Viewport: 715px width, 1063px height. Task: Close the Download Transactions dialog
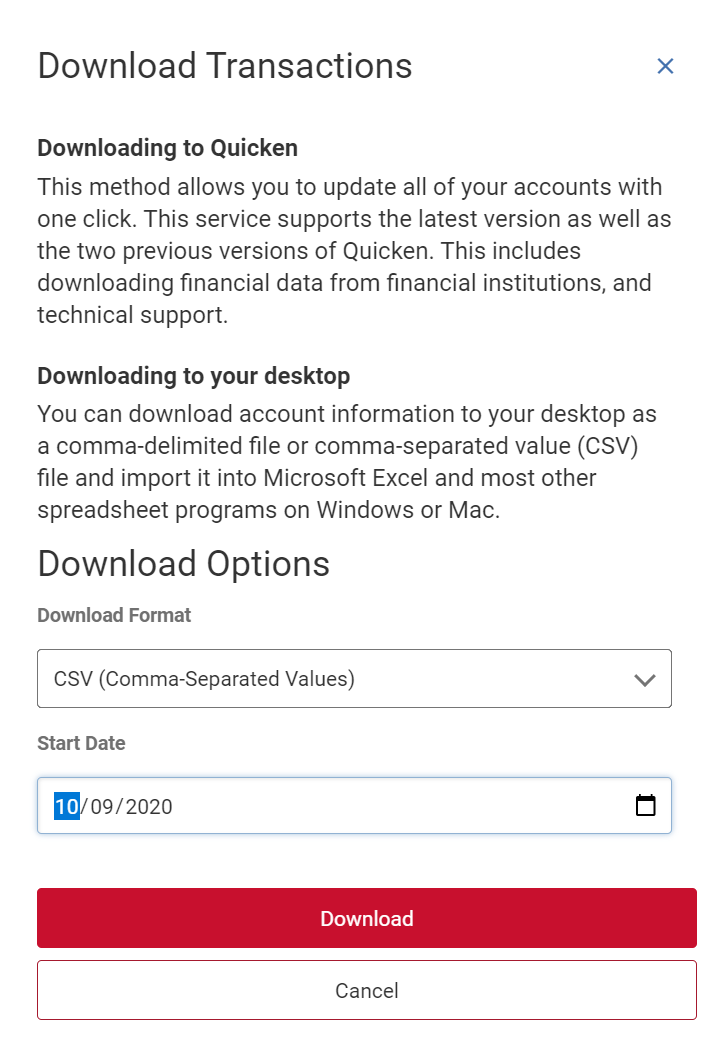coord(665,66)
